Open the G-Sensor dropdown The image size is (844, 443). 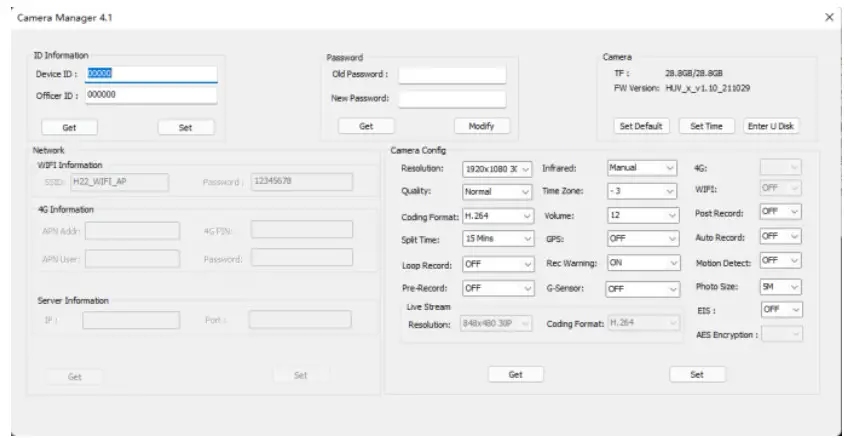[642, 289]
